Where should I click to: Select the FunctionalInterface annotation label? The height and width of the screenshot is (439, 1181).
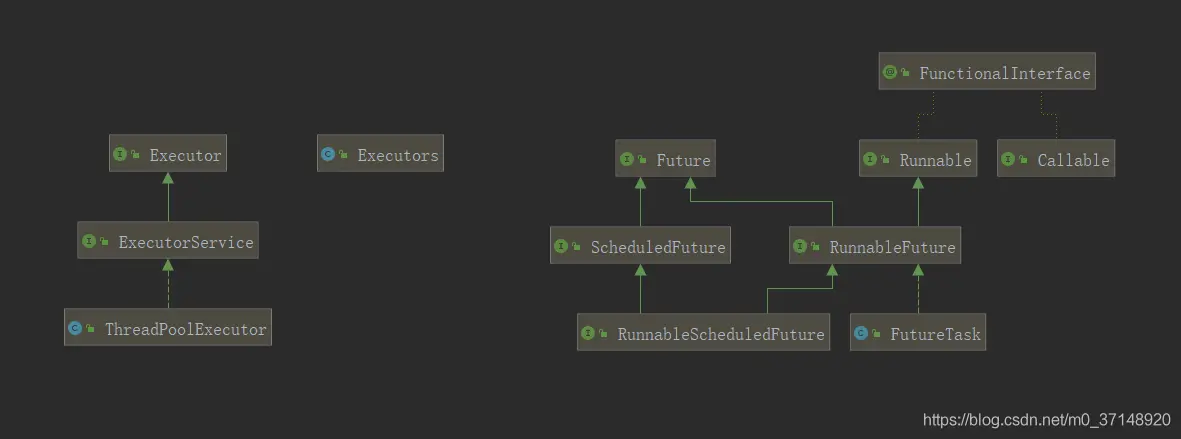pyautogui.click(x=1005, y=73)
